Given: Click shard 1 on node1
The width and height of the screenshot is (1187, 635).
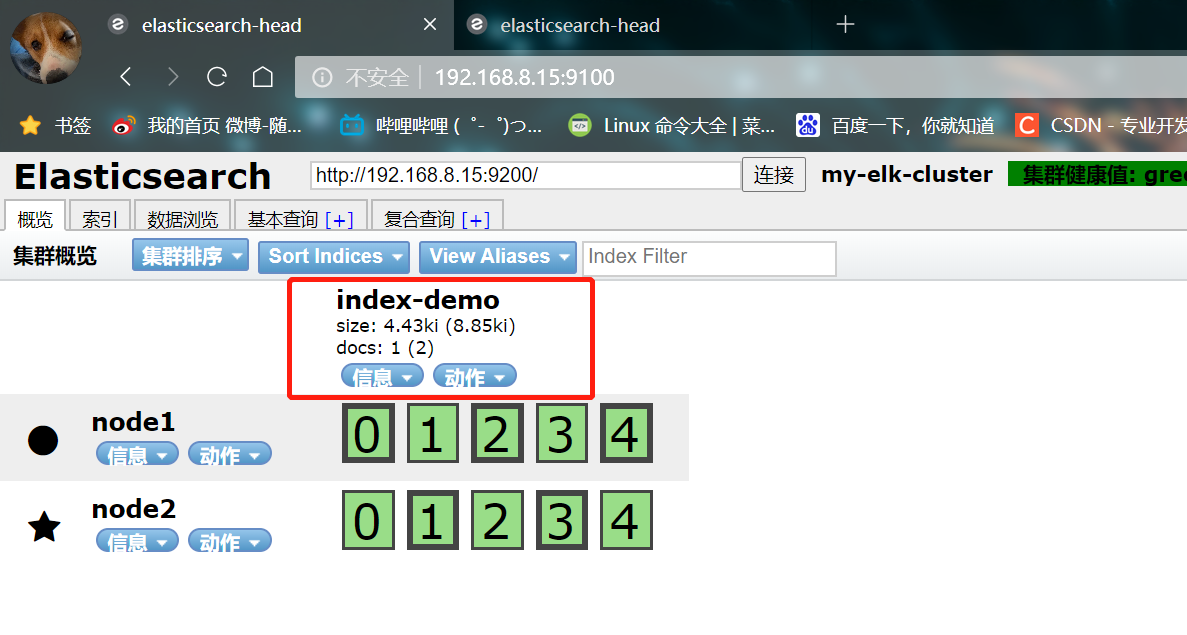Looking at the screenshot, I should pyautogui.click(x=432, y=434).
